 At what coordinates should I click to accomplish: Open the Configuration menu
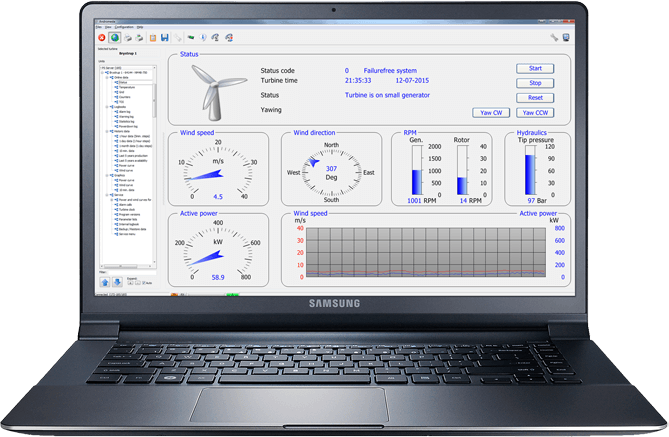click(x=124, y=27)
